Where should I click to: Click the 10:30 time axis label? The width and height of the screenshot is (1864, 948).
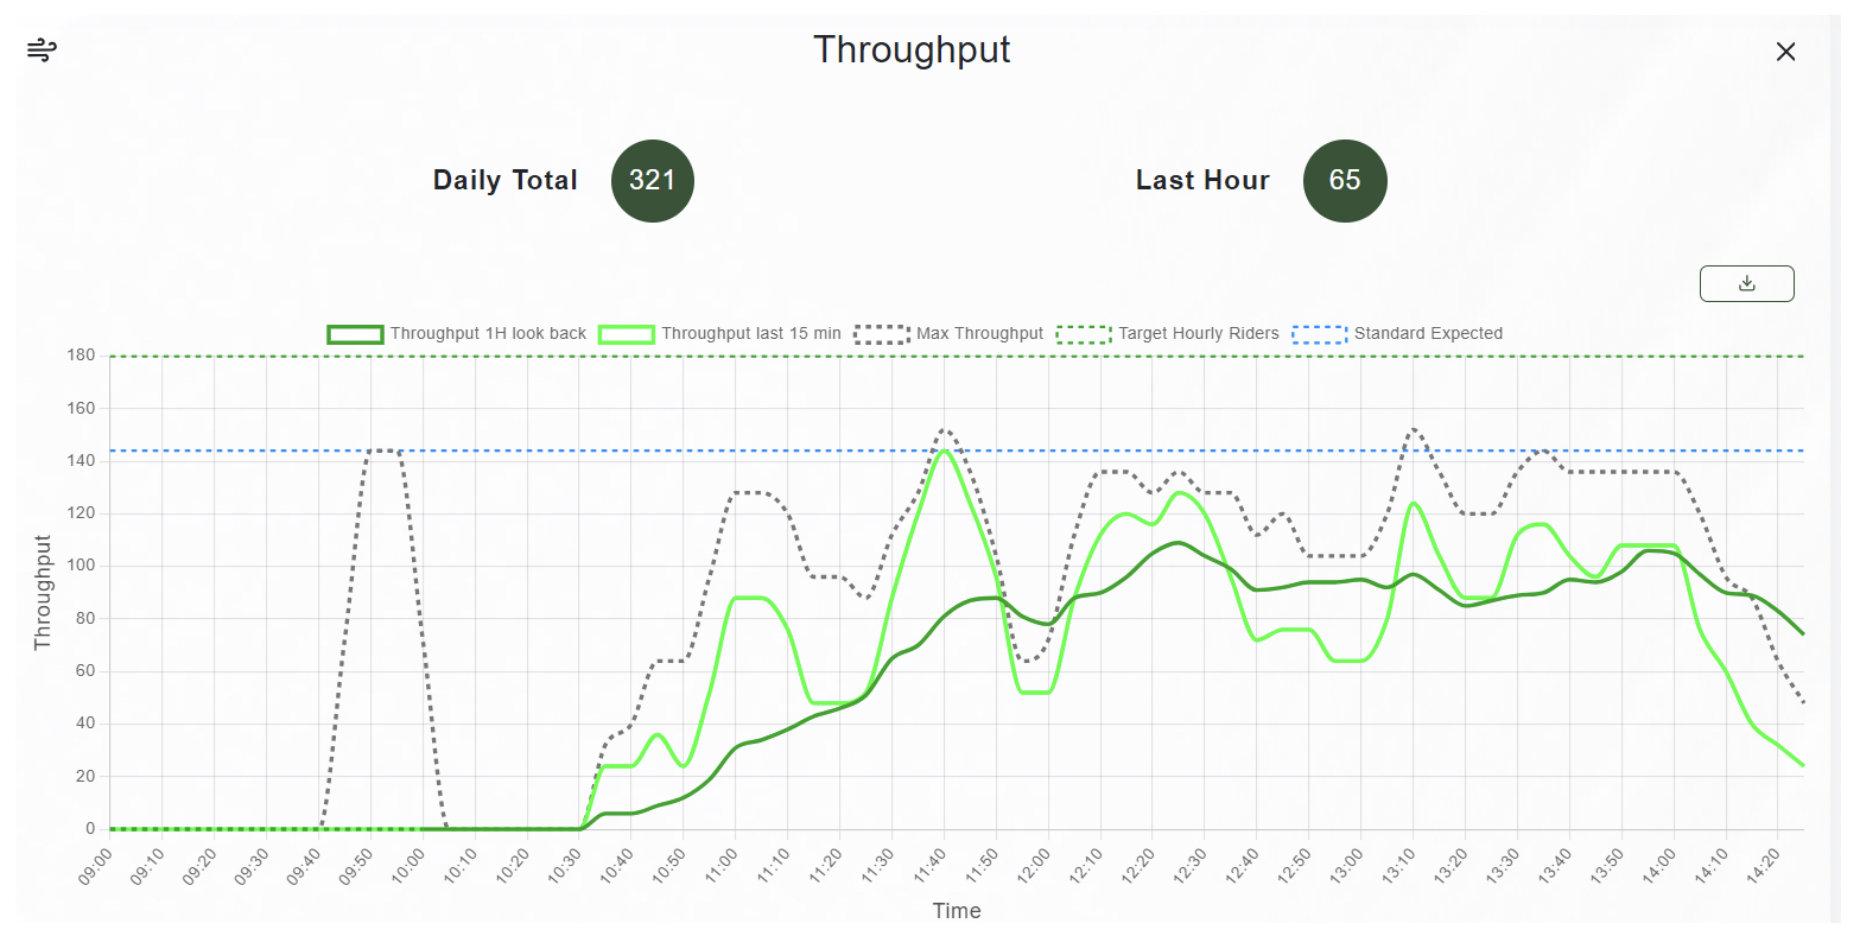click(565, 866)
